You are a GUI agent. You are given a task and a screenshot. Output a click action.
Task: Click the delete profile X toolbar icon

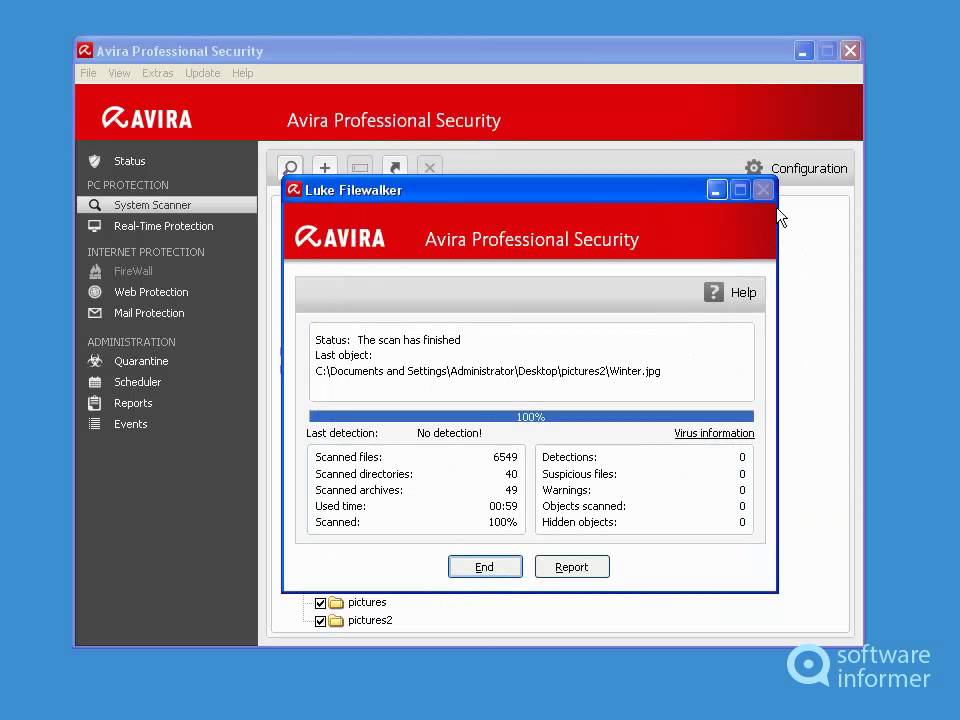click(430, 167)
